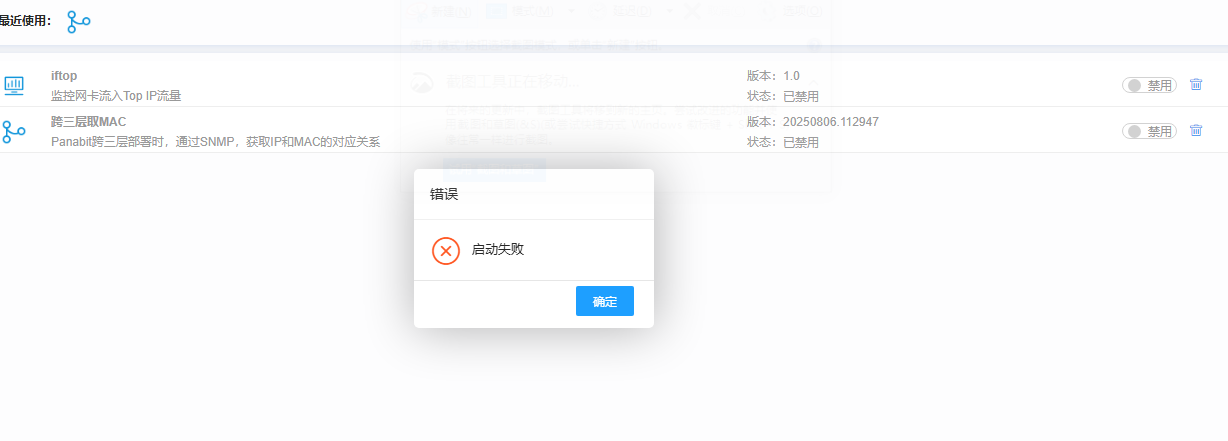This screenshot has width=1228, height=441.
Task: Delete 跨三层取MAC with its trash icon
Action: coord(1196,131)
